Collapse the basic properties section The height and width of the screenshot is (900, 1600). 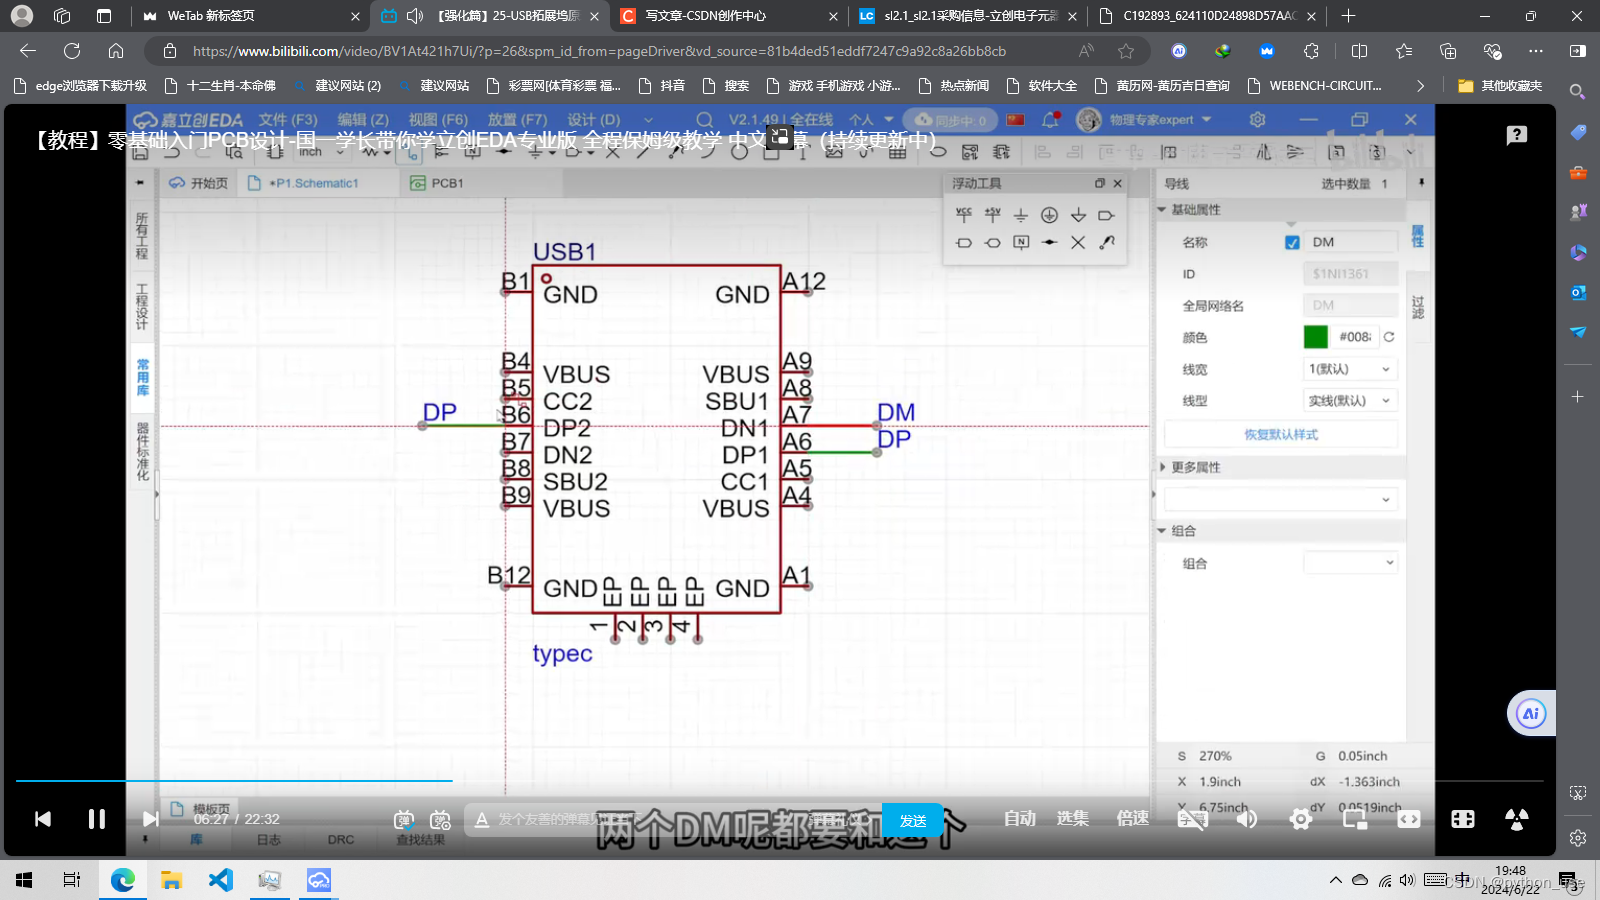[x=1162, y=209]
